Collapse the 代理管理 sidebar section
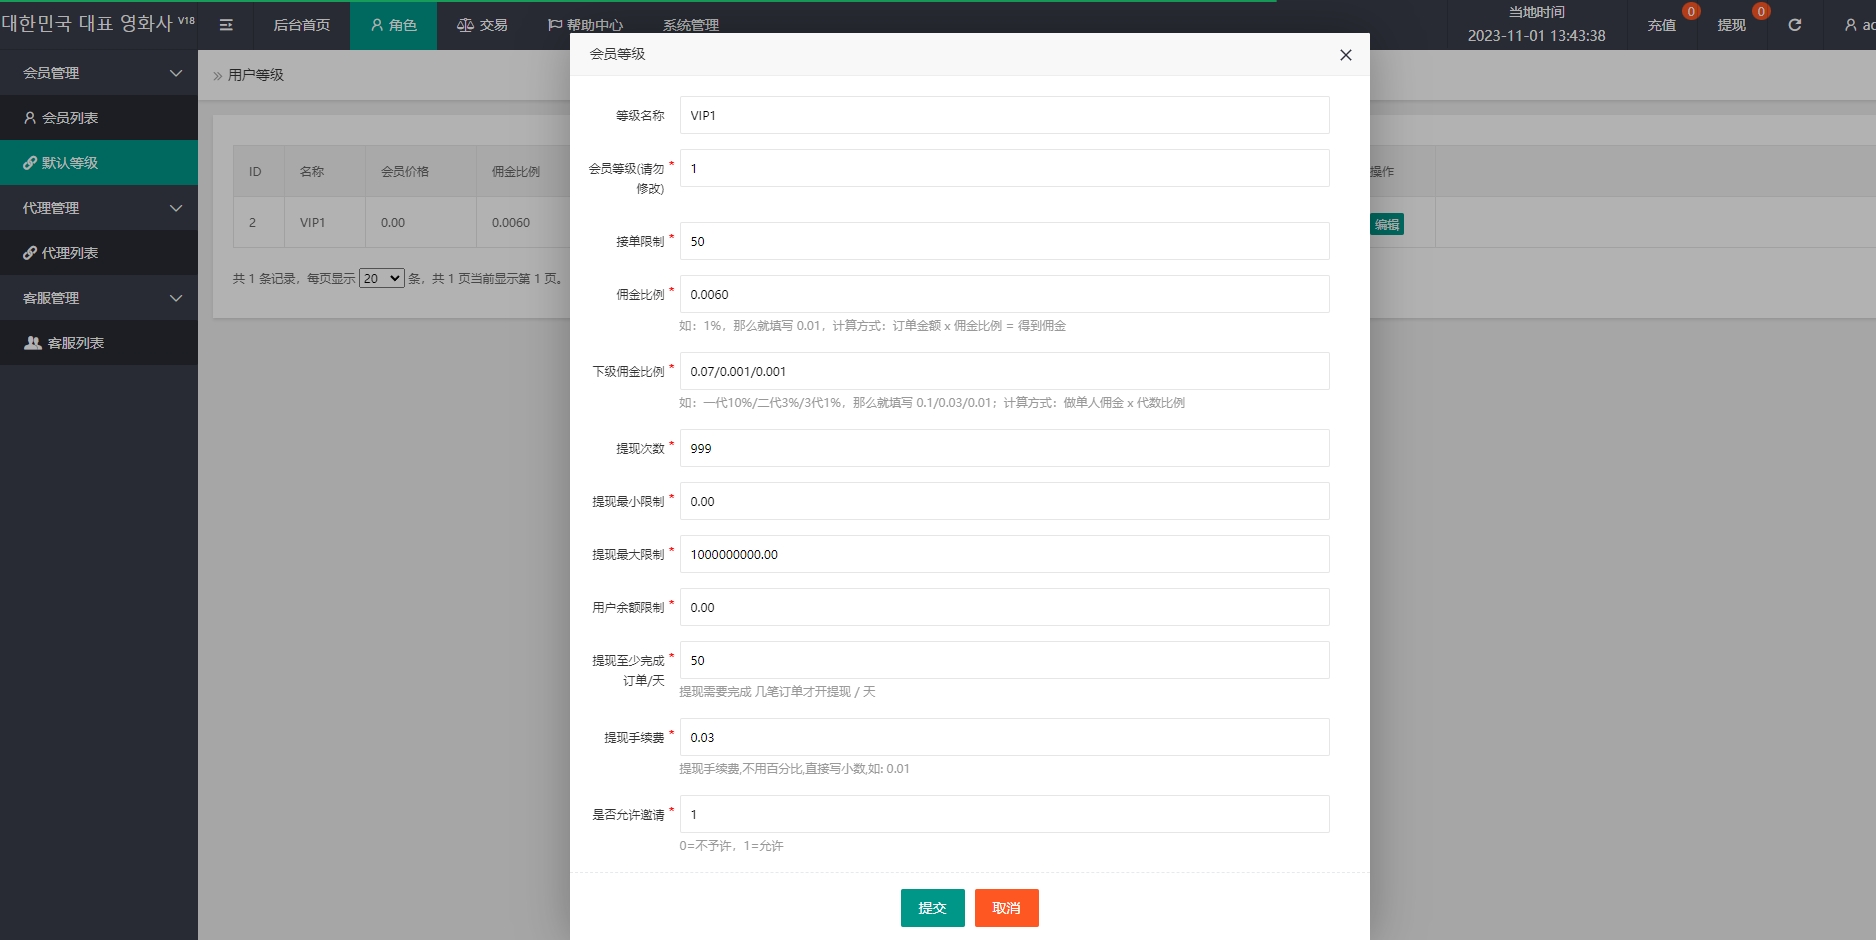 pyautogui.click(x=99, y=207)
